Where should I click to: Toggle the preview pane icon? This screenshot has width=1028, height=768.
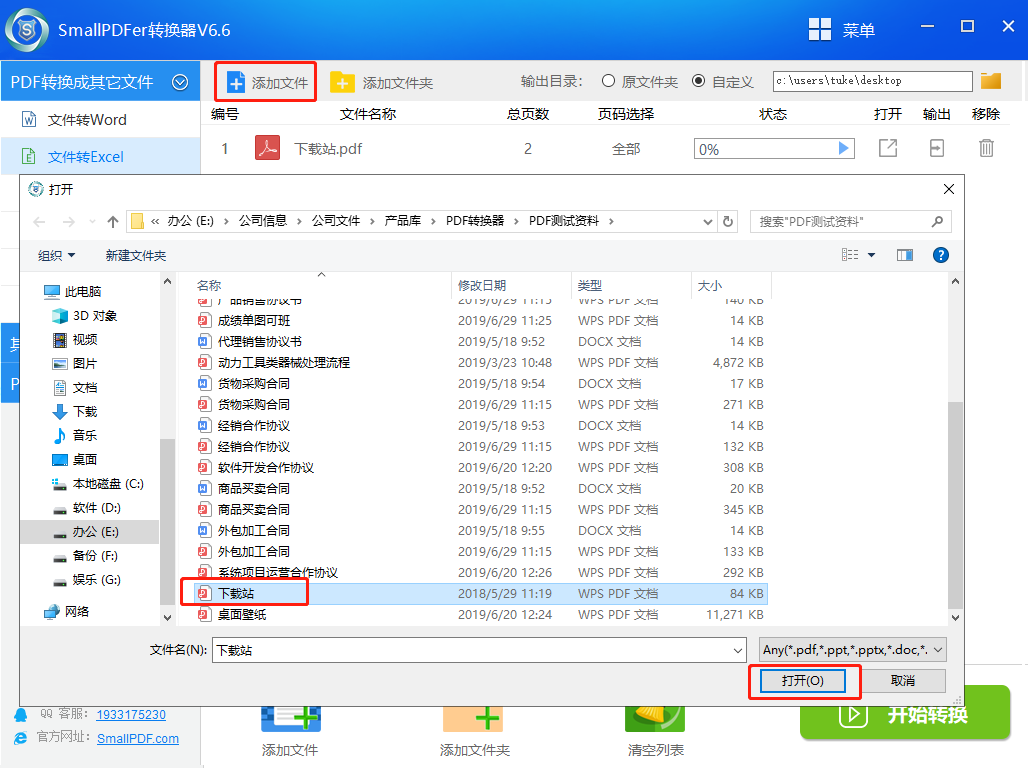click(905, 255)
